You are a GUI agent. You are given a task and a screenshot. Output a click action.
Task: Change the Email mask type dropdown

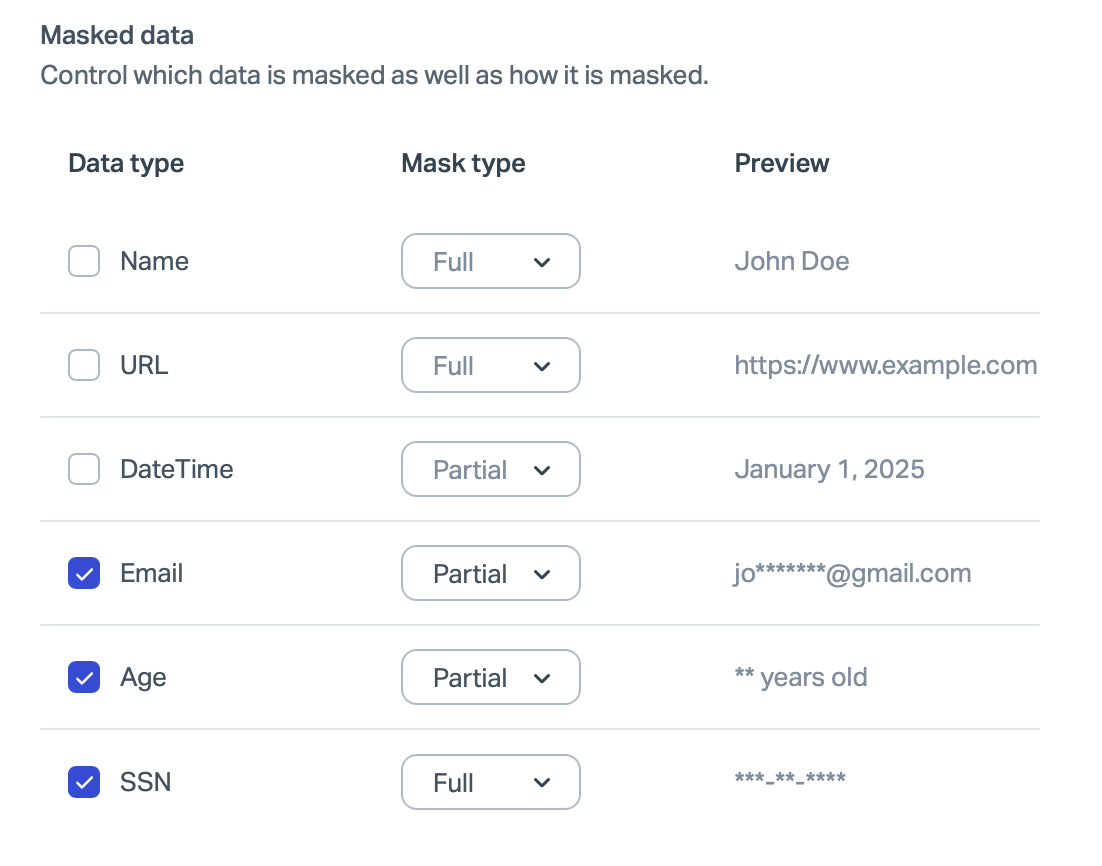(490, 574)
